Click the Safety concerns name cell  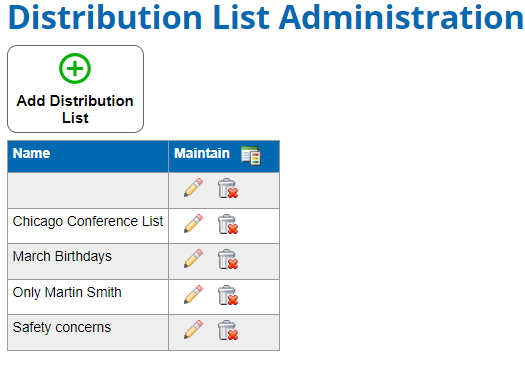tap(88, 332)
